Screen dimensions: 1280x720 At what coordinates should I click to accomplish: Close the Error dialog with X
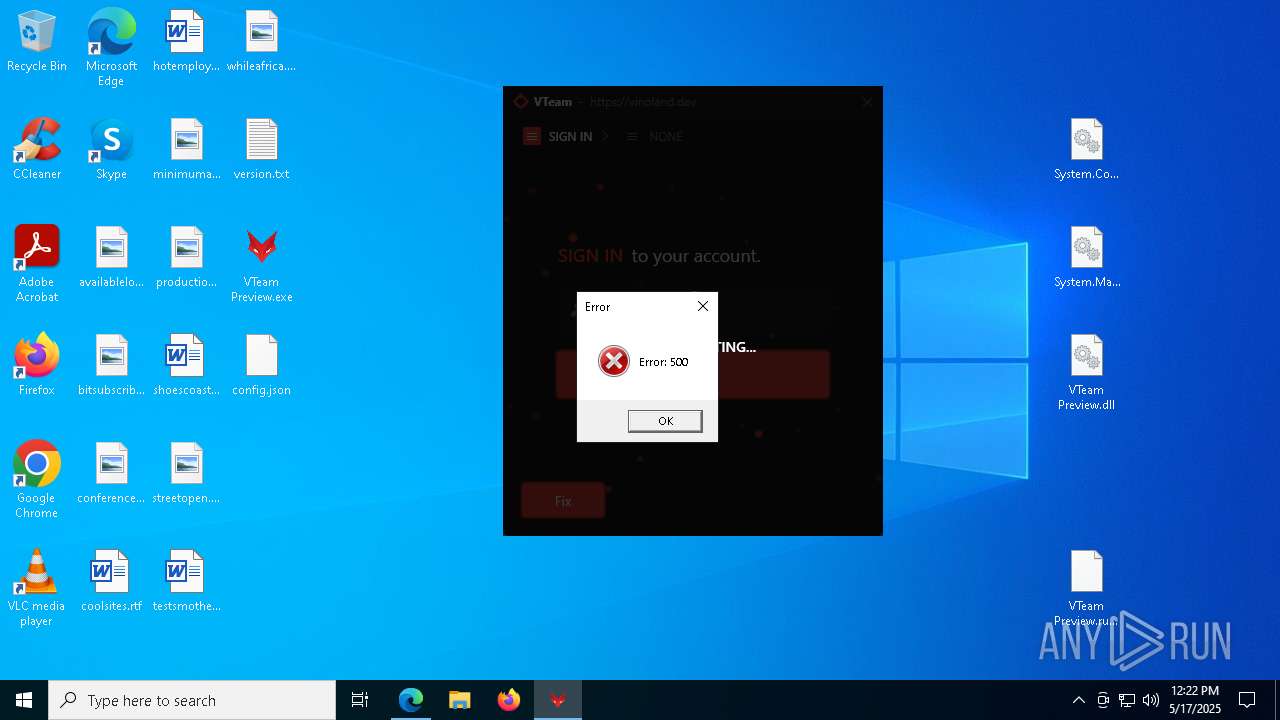coord(702,306)
